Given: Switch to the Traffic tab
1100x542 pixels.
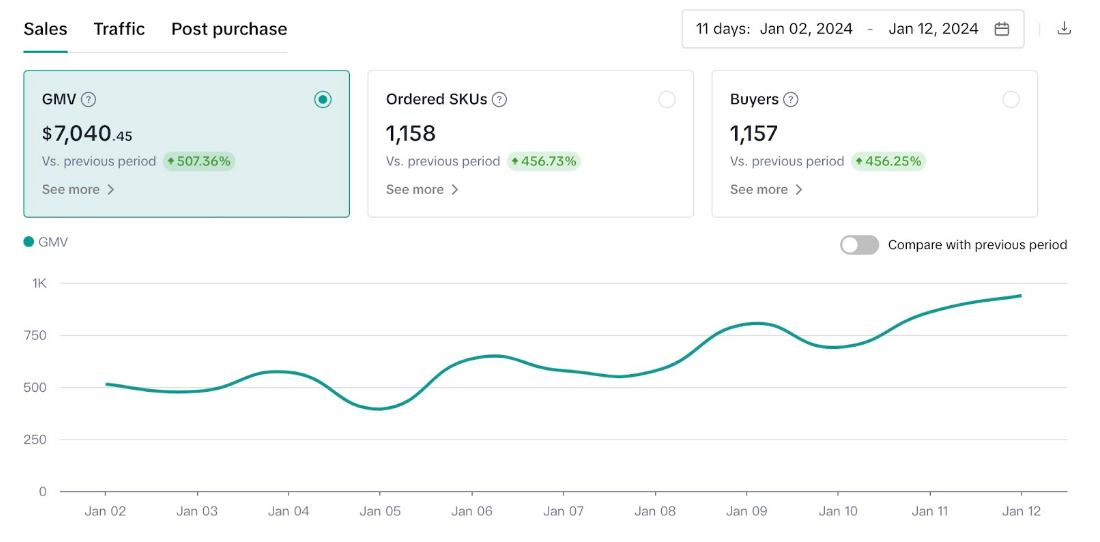Looking at the screenshot, I should [x=119, y=29].
